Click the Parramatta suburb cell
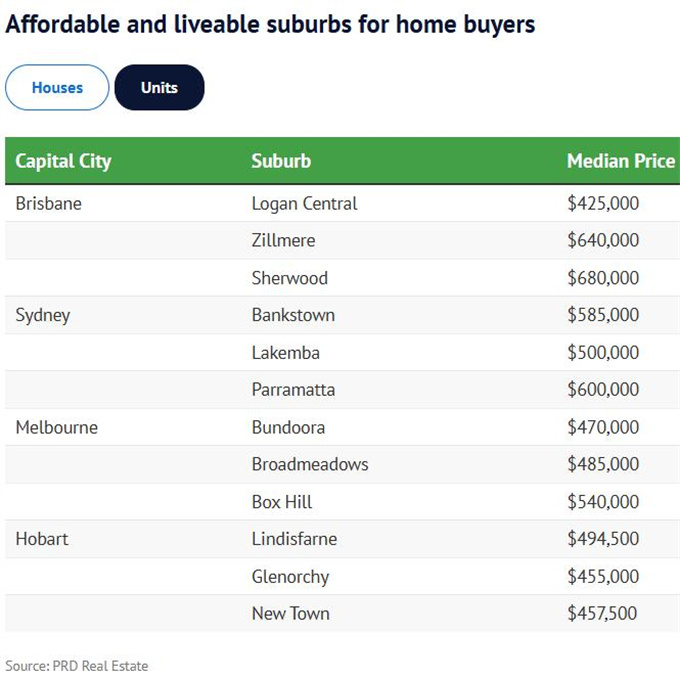The image size is (680, 680). pyautogui.click(x=293, y=389)
